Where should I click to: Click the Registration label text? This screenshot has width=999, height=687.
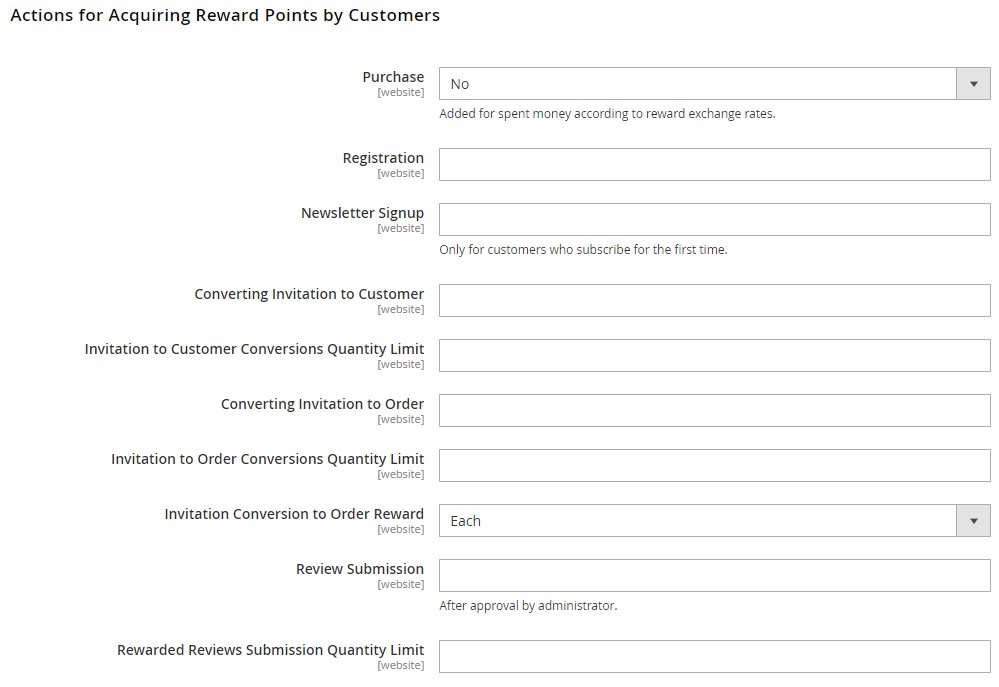click(x=383, y=158)
